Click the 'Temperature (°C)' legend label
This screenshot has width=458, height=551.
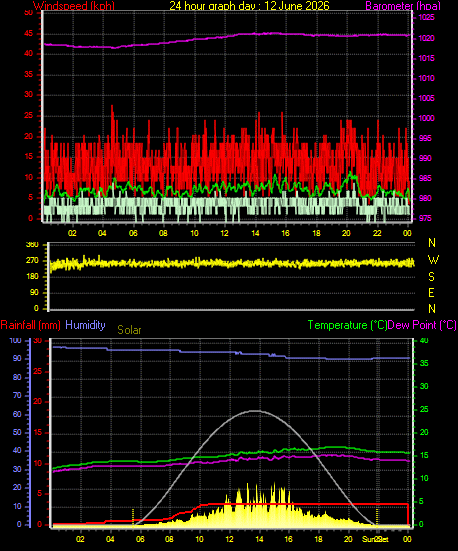[x=347, y=325]
